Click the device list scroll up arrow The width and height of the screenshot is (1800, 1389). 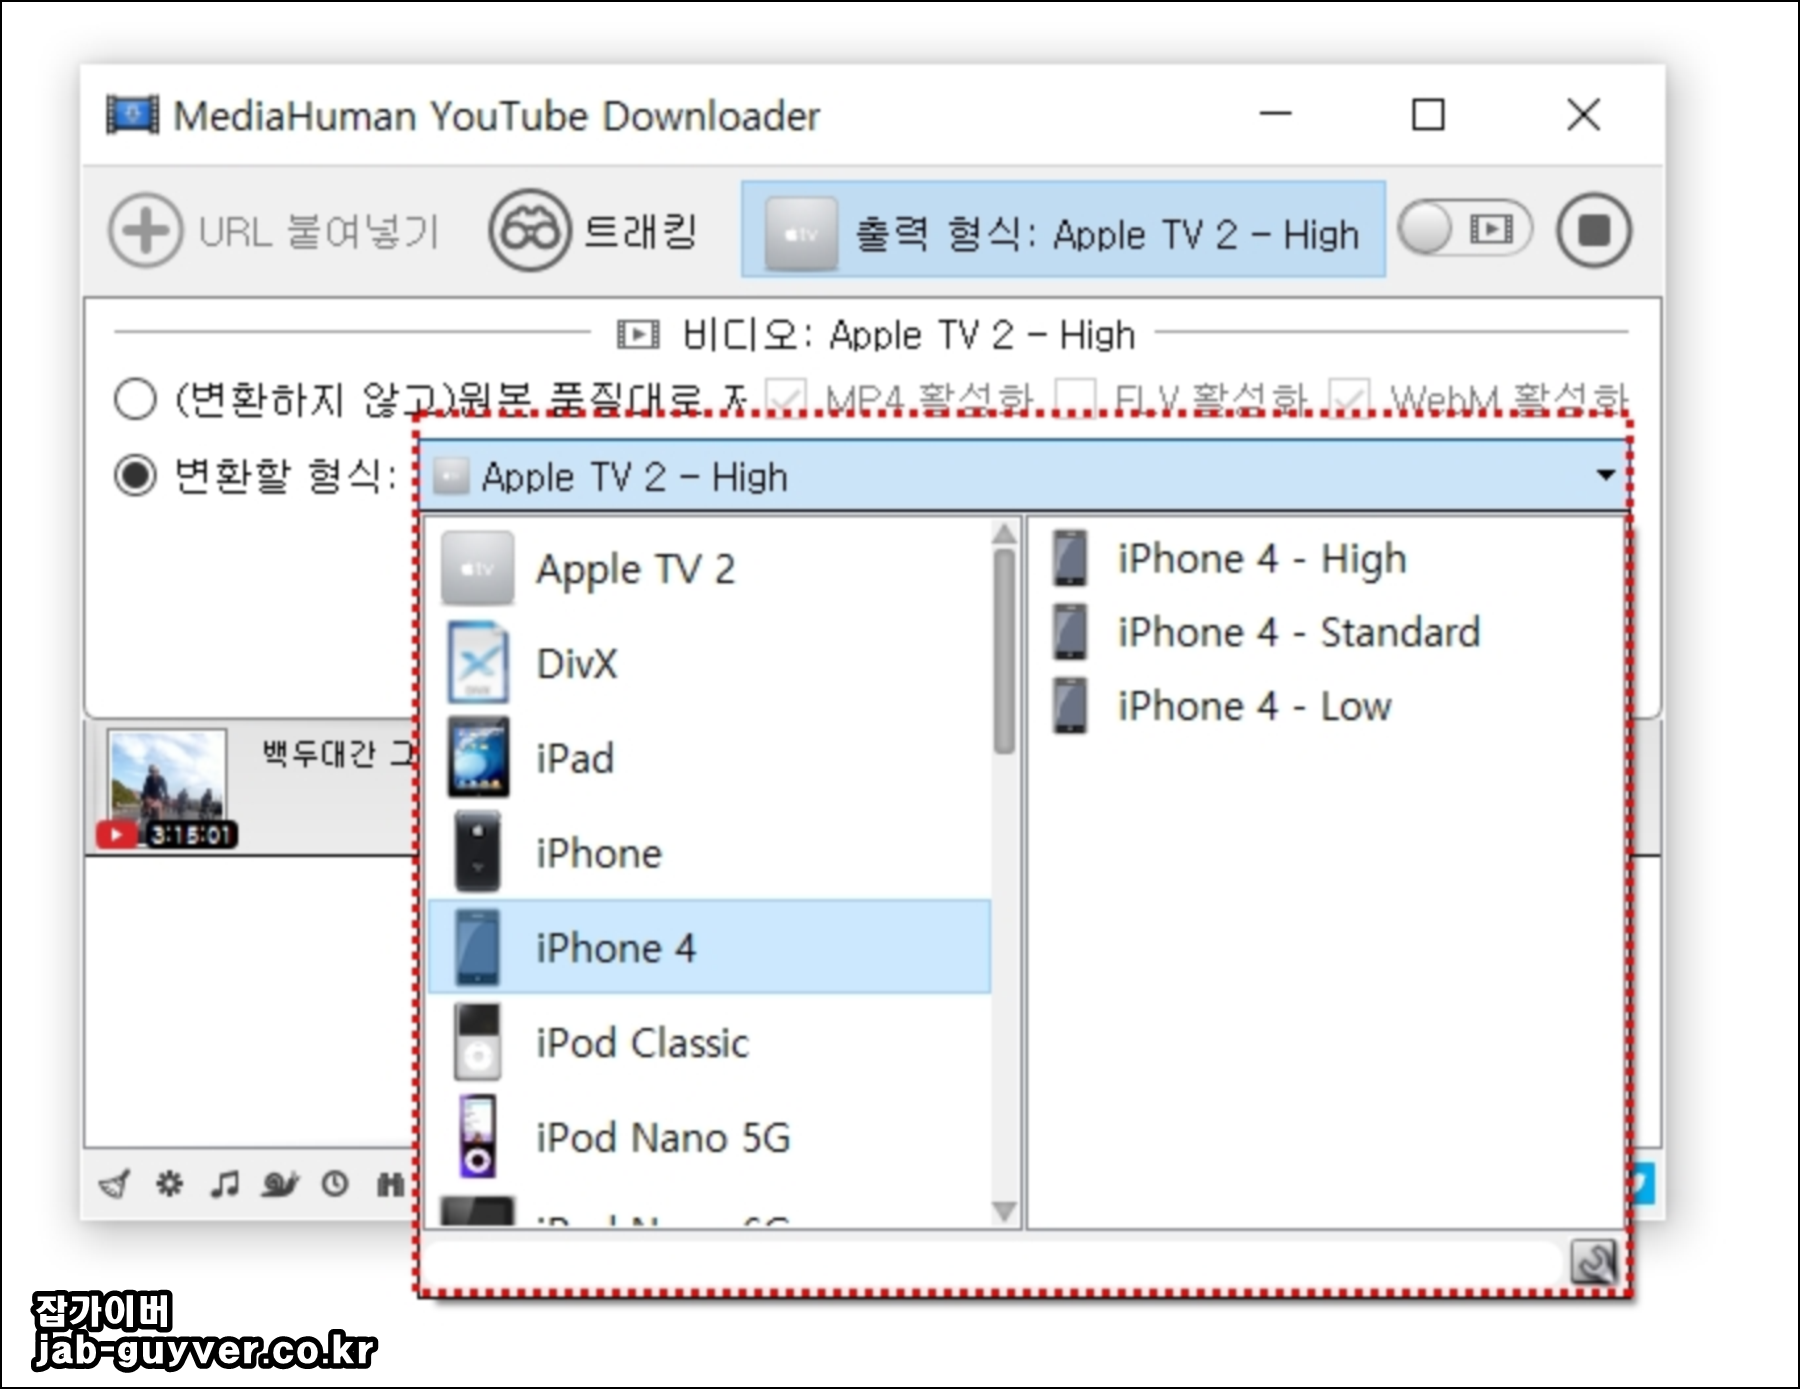click(x=1004, y=534)
